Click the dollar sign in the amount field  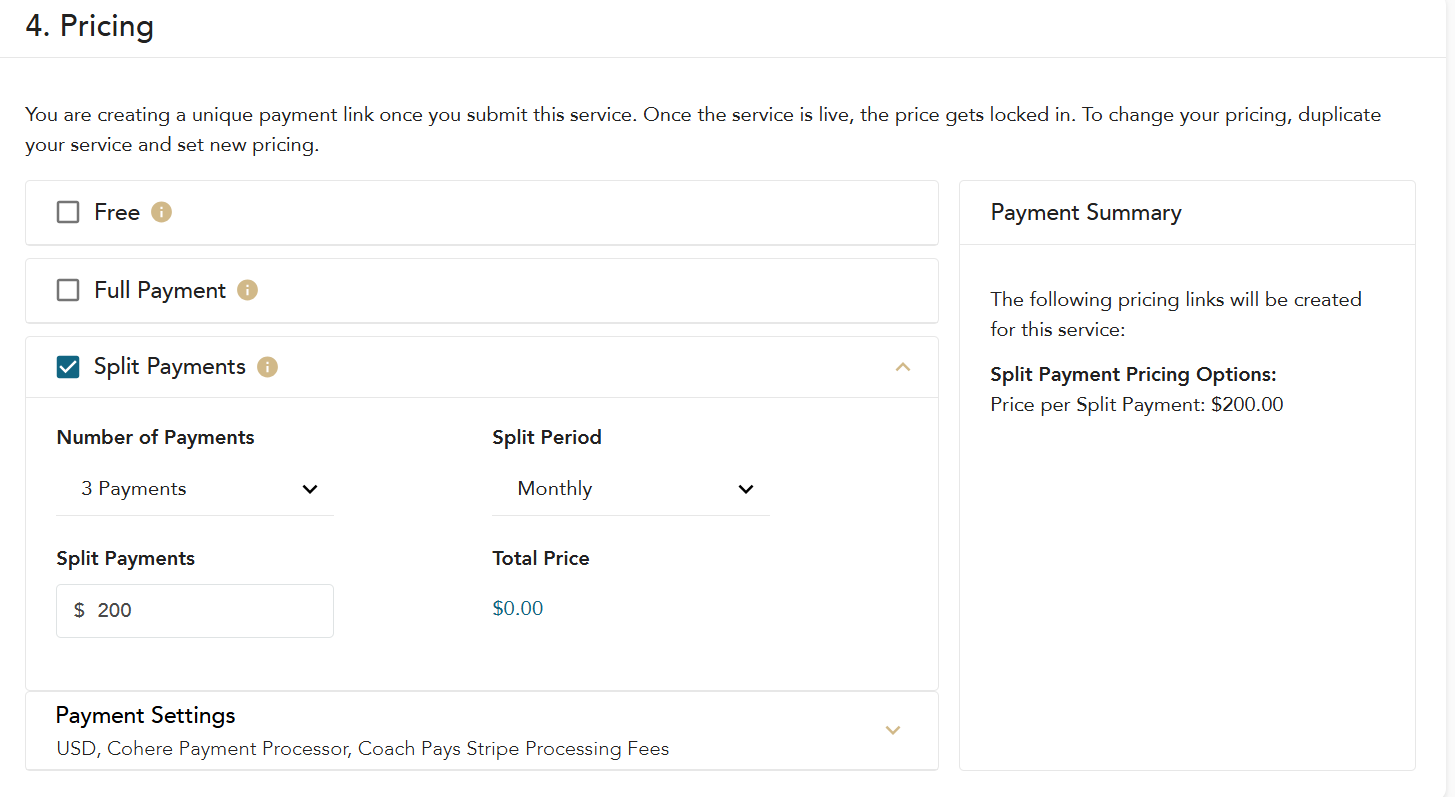(x=79, y=610)
